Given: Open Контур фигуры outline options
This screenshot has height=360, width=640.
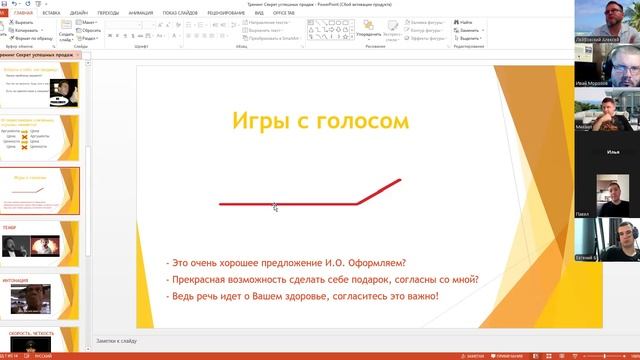Looking at the screenshot, I should pos(424,30).
